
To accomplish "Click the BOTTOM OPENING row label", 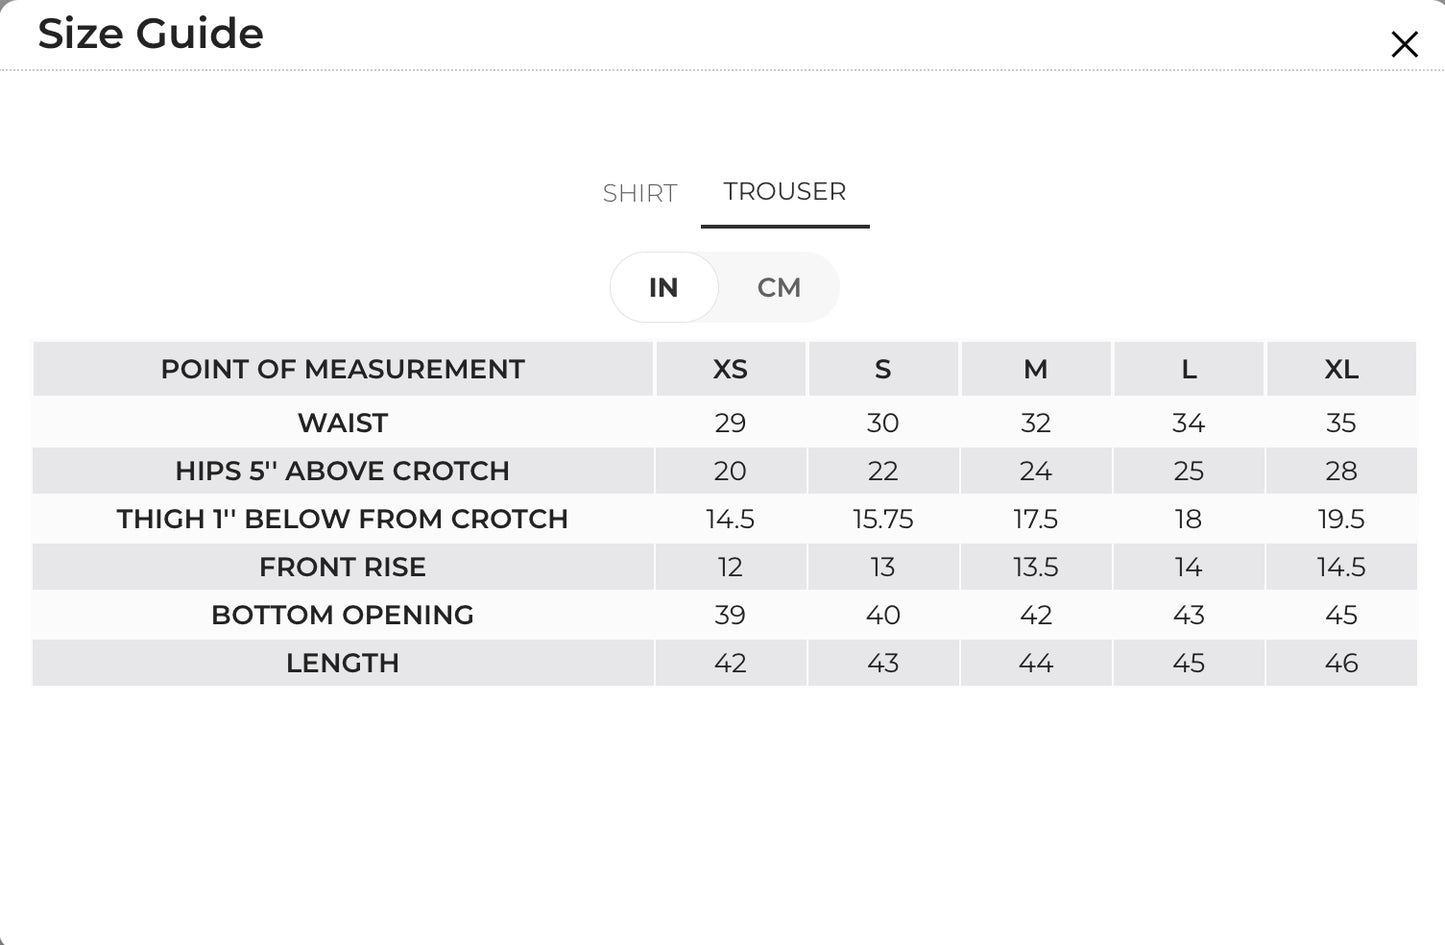I will [x=343, y=615].
